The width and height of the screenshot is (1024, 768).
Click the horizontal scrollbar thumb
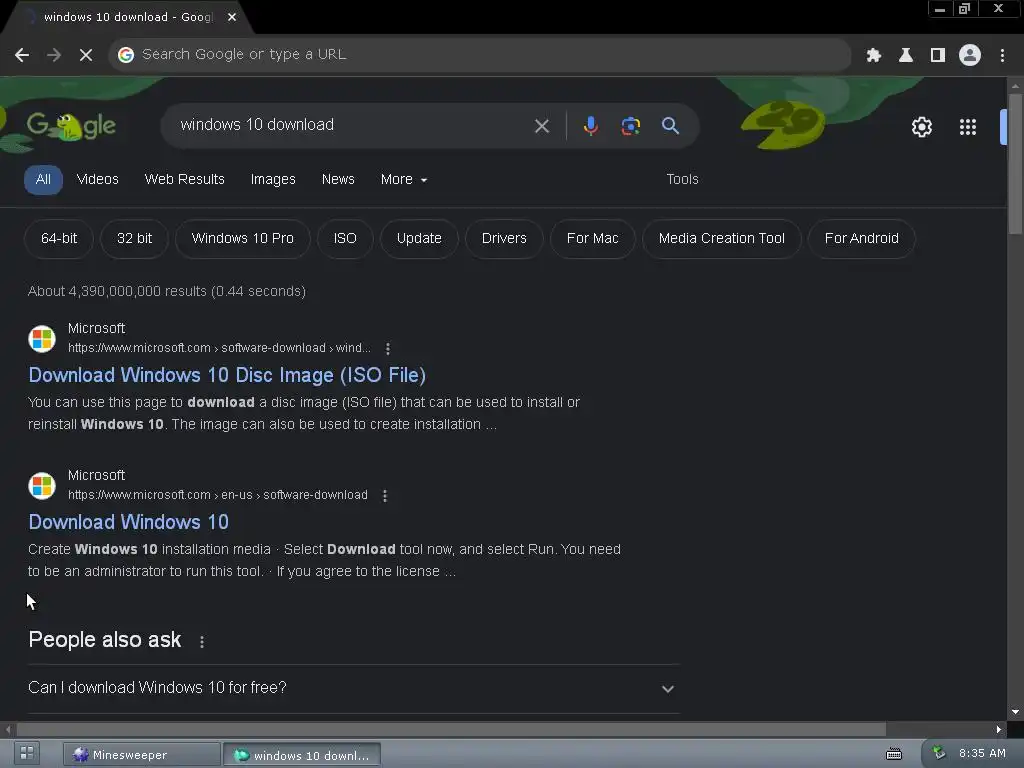point(451,729)
